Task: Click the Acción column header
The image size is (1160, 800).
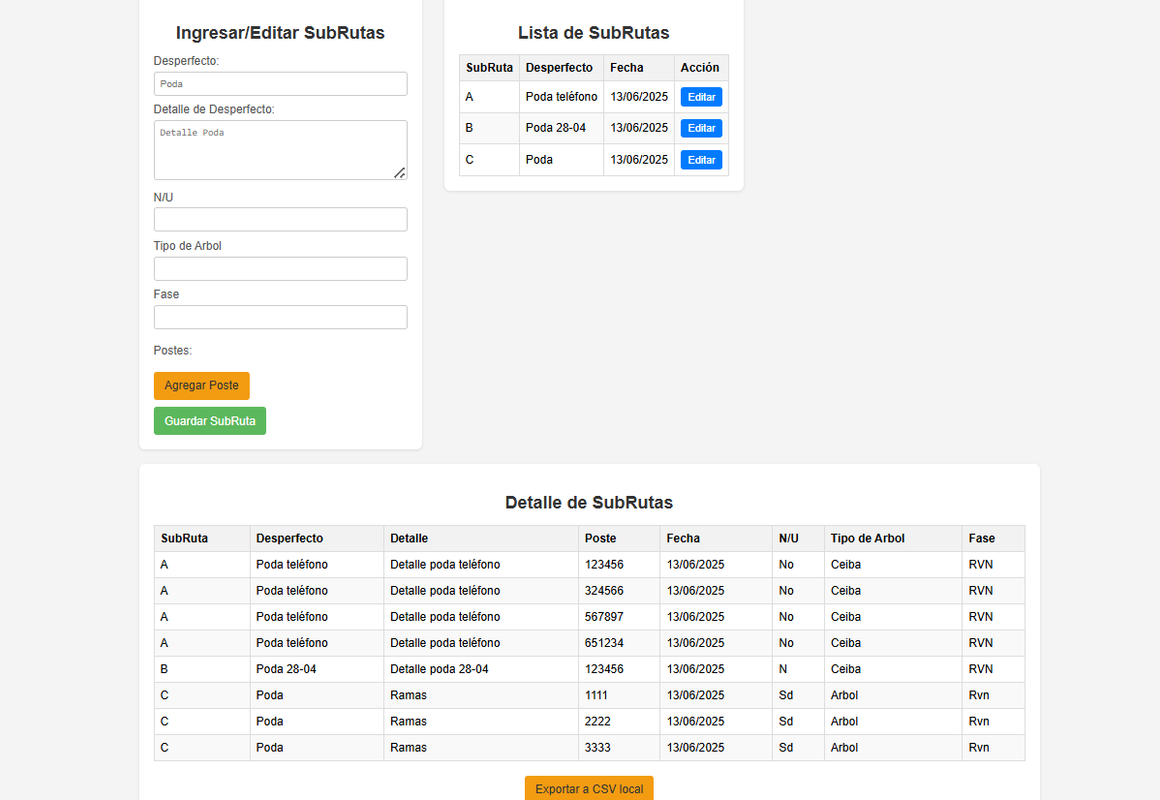Action: pyautogui.click(x=701, y=67)
